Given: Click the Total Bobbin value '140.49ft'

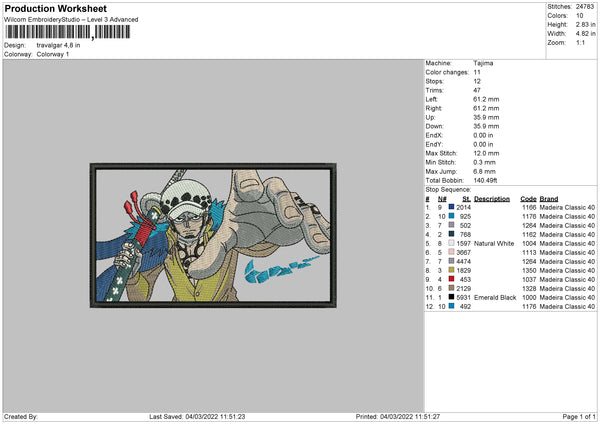Looking at the screenshot, I should pyautogui.click(x=485, y=180).
